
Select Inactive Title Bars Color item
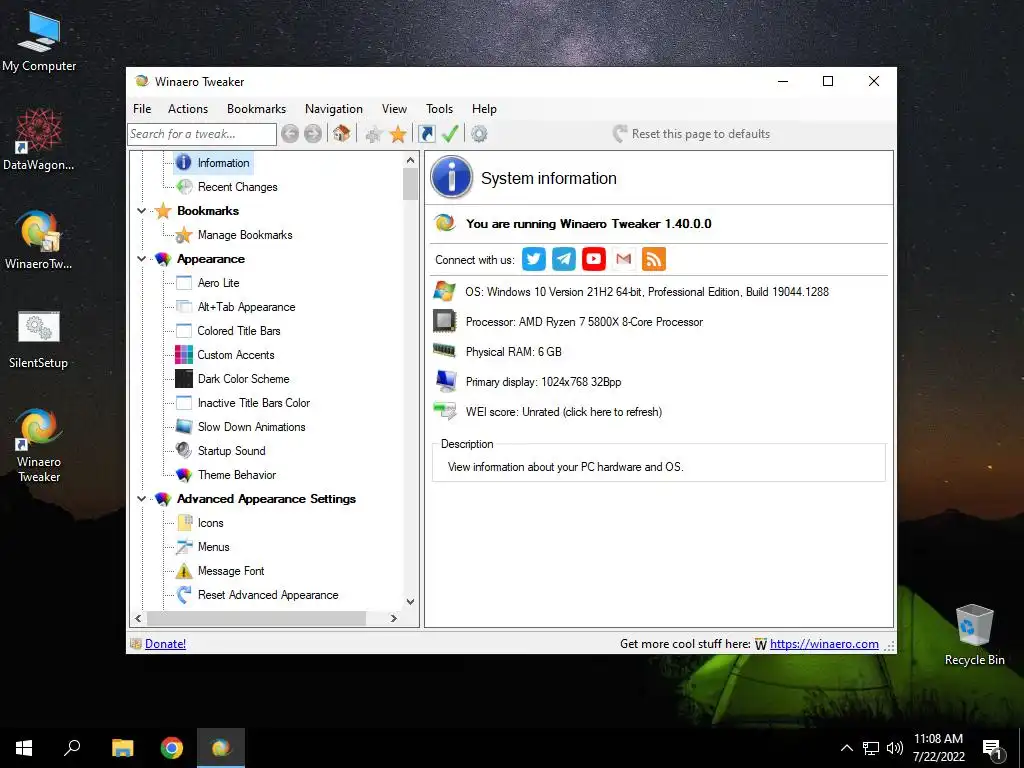pyautogui.click(x=253, y=403)
